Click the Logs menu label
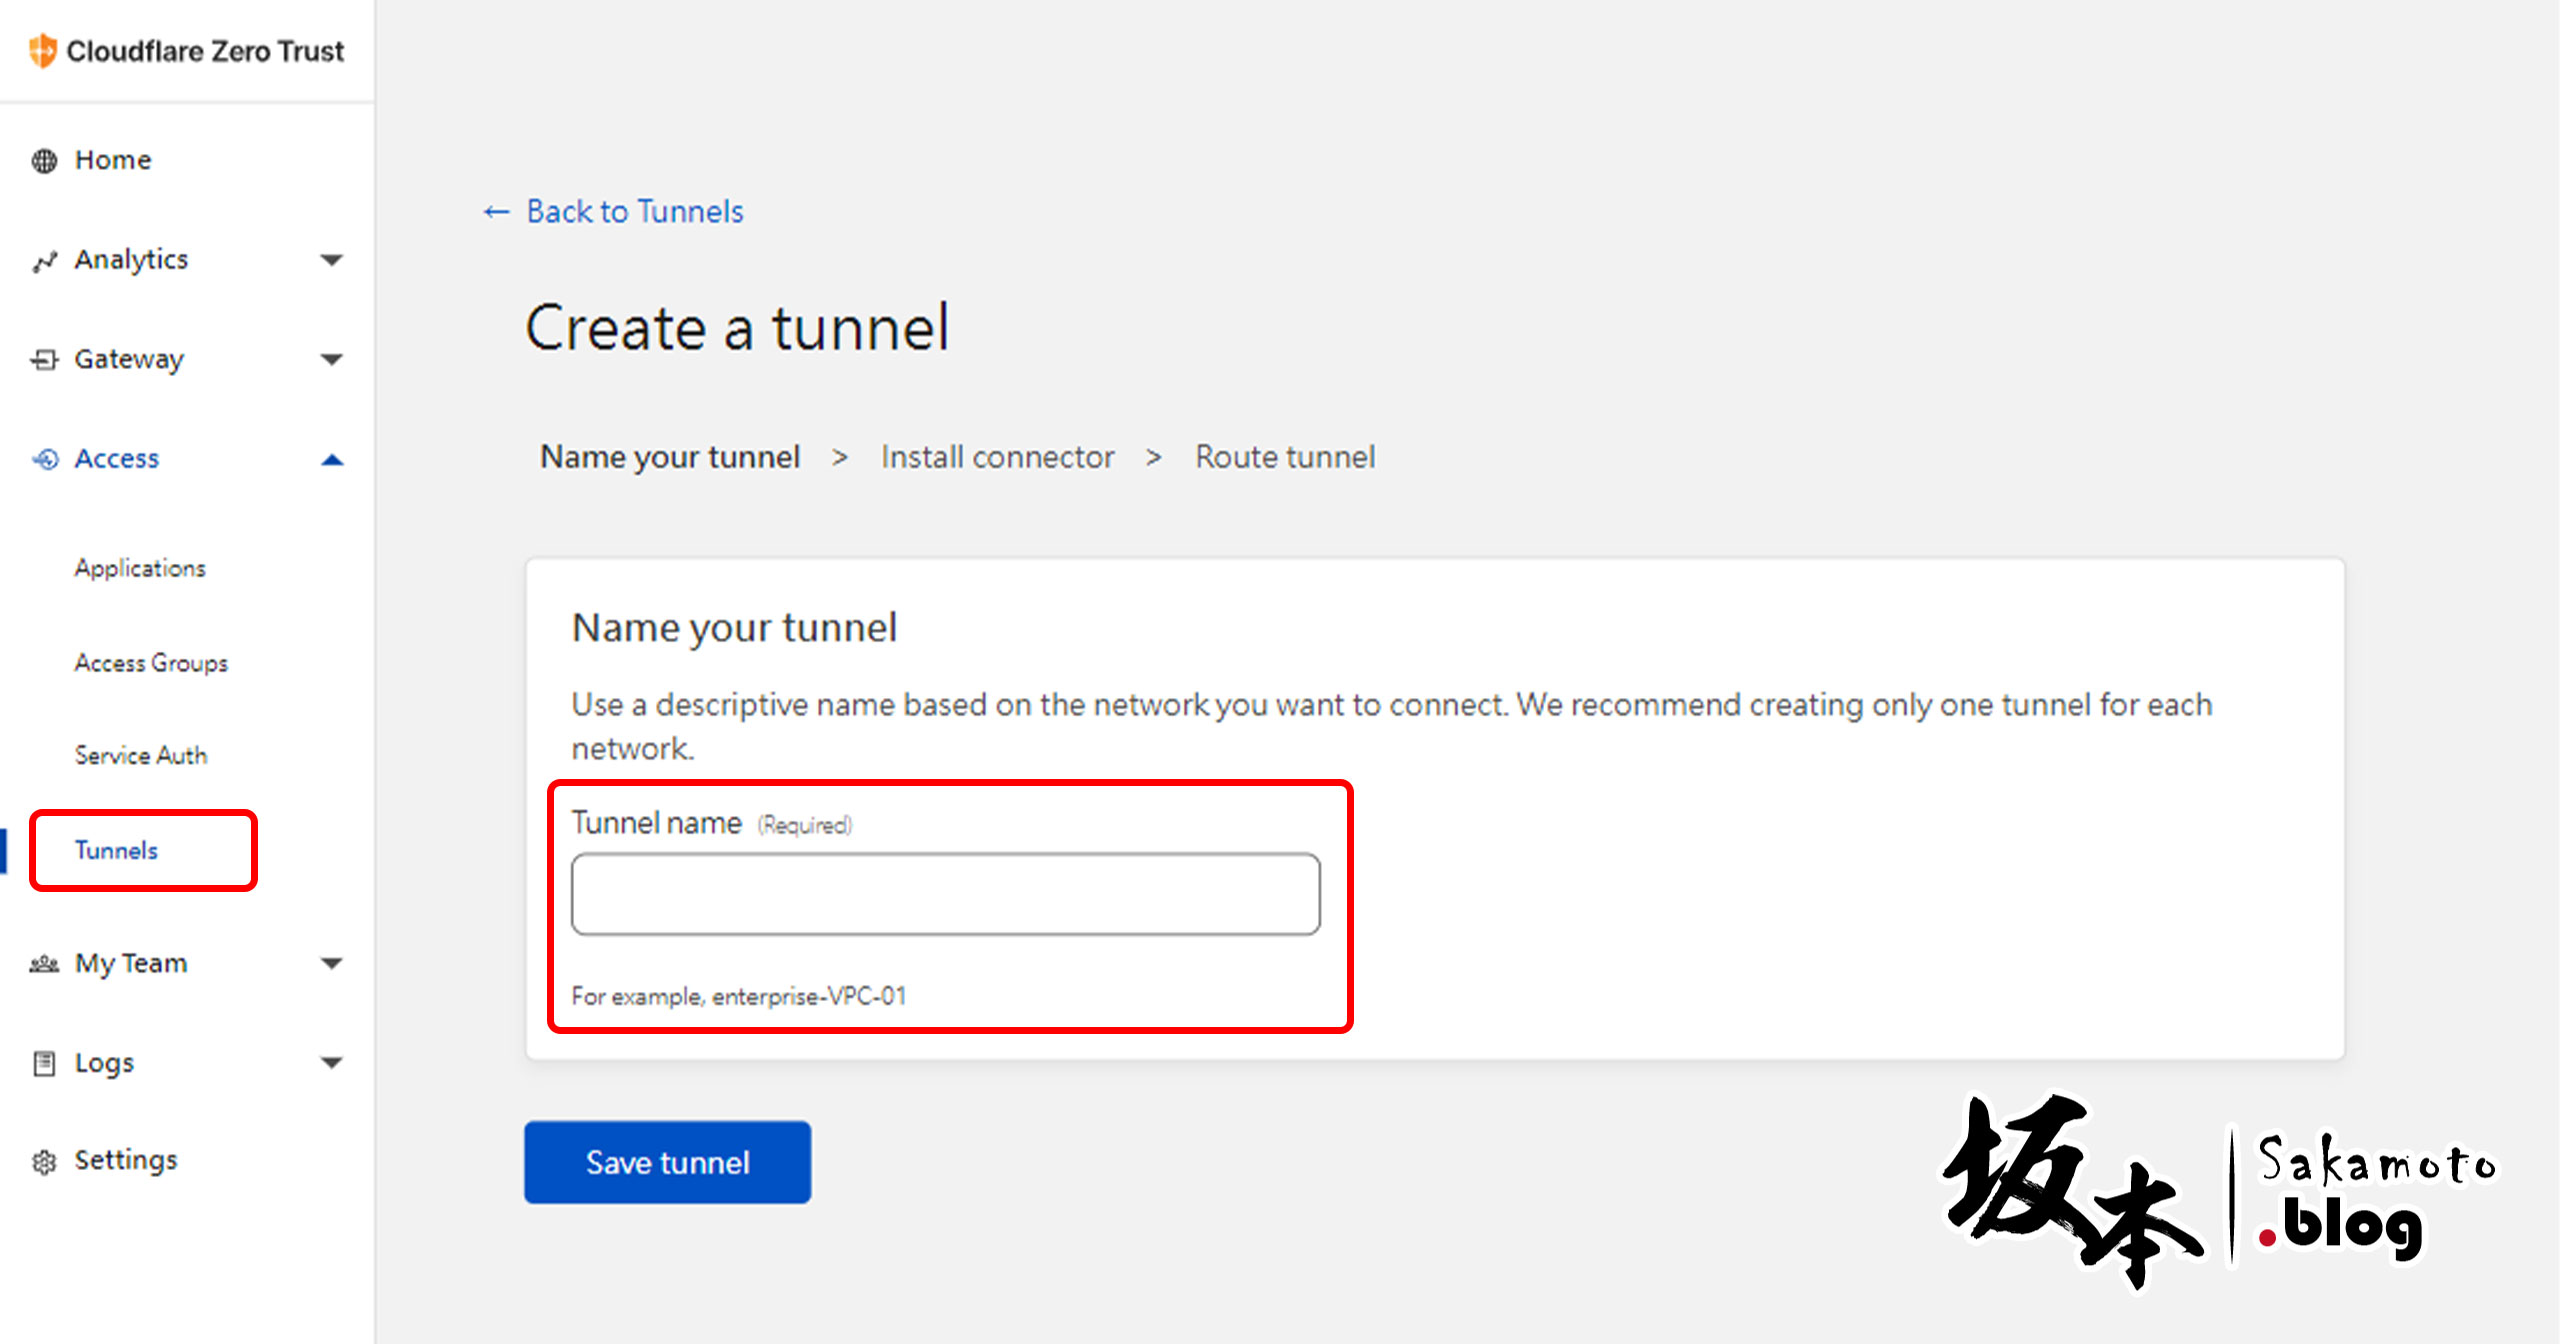 [x=104, y=1063]
